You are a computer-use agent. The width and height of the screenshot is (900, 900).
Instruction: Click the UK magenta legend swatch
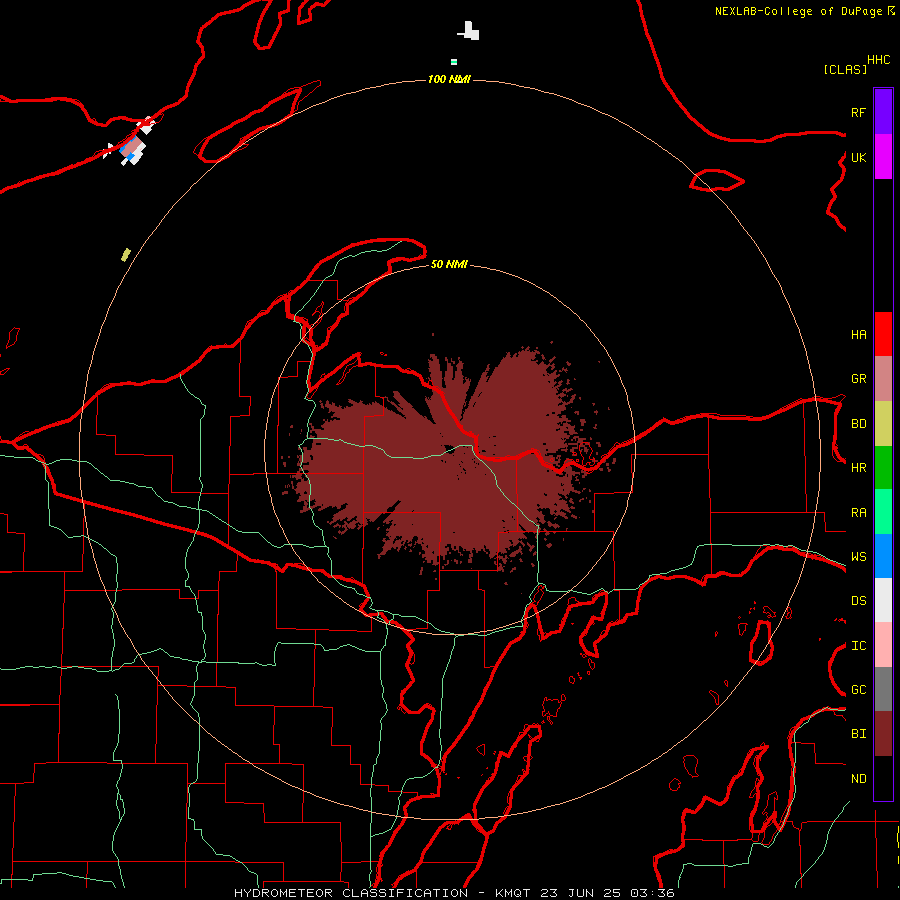883,157
